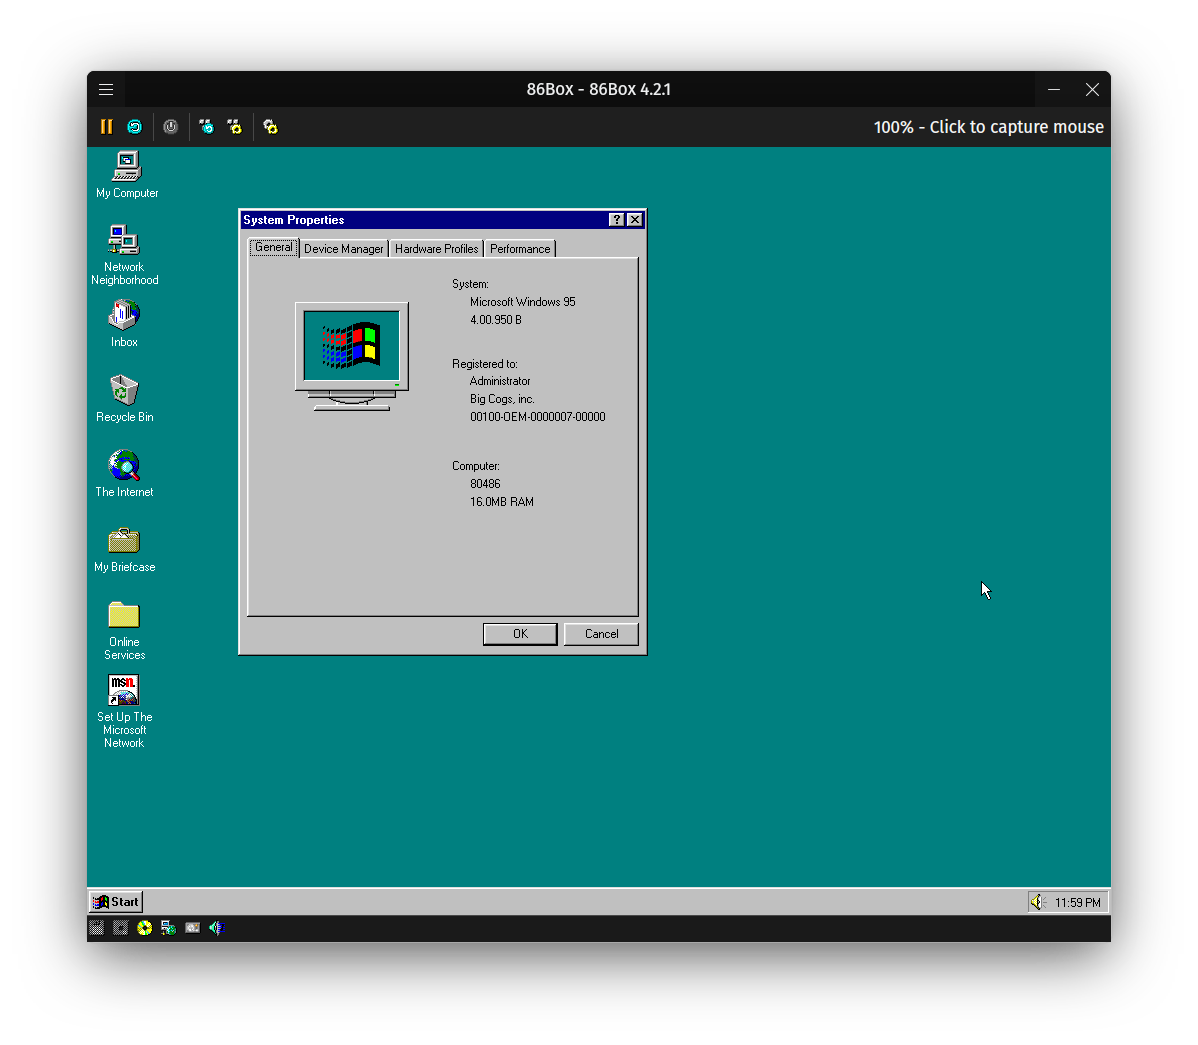Switch to the Device Manager tab
Viewport: 1198px width, 1045px height.
tap(343, 249)
